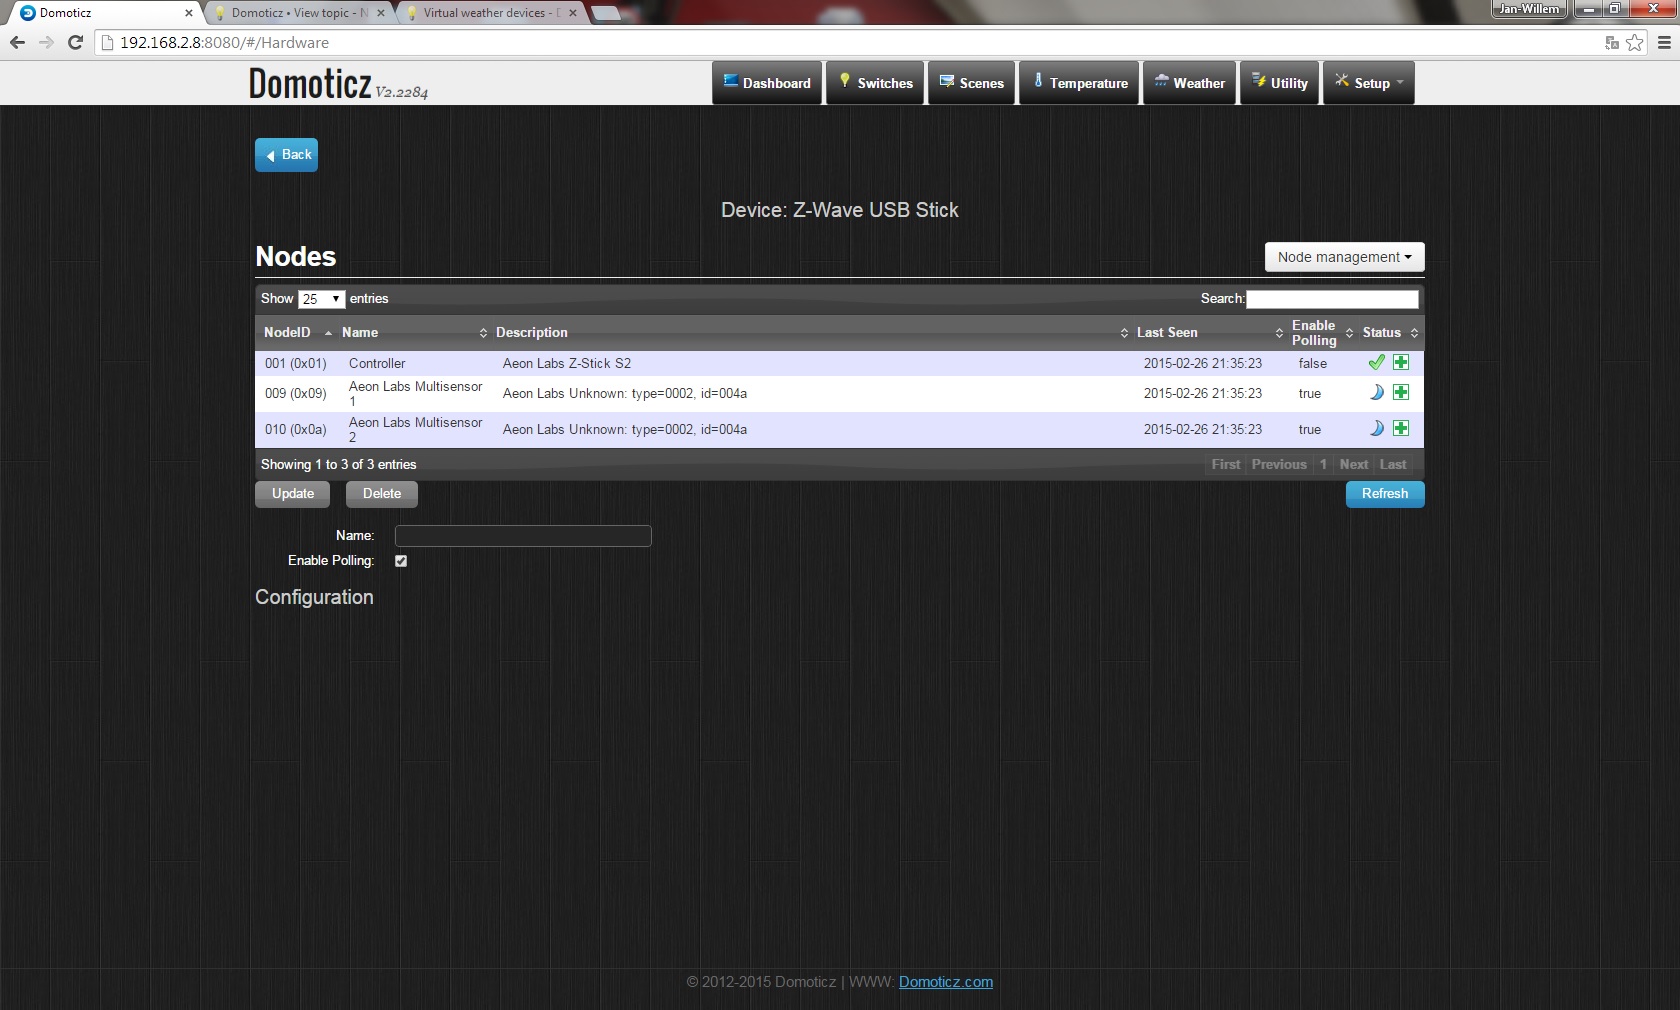The image size is (1680, 1010).
Task: Close the Domoticz View topic tab
Action: (381, 13)
